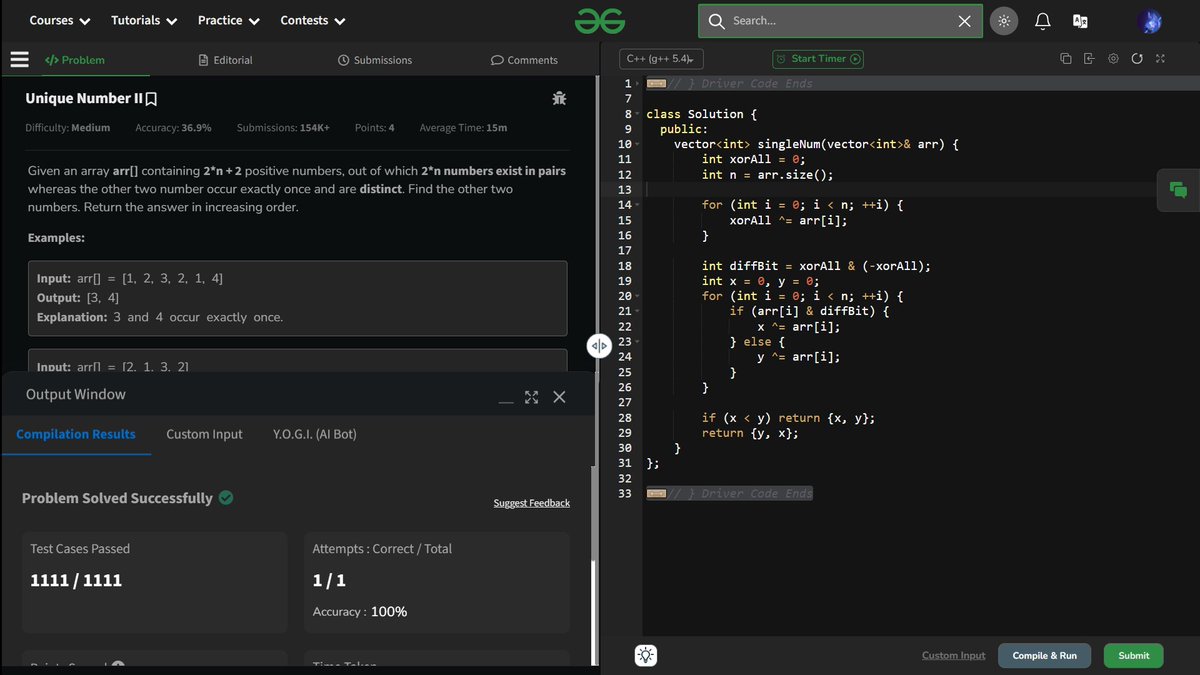Close the Output Window
1200x675 pixels.
click(x=559, y=397)
